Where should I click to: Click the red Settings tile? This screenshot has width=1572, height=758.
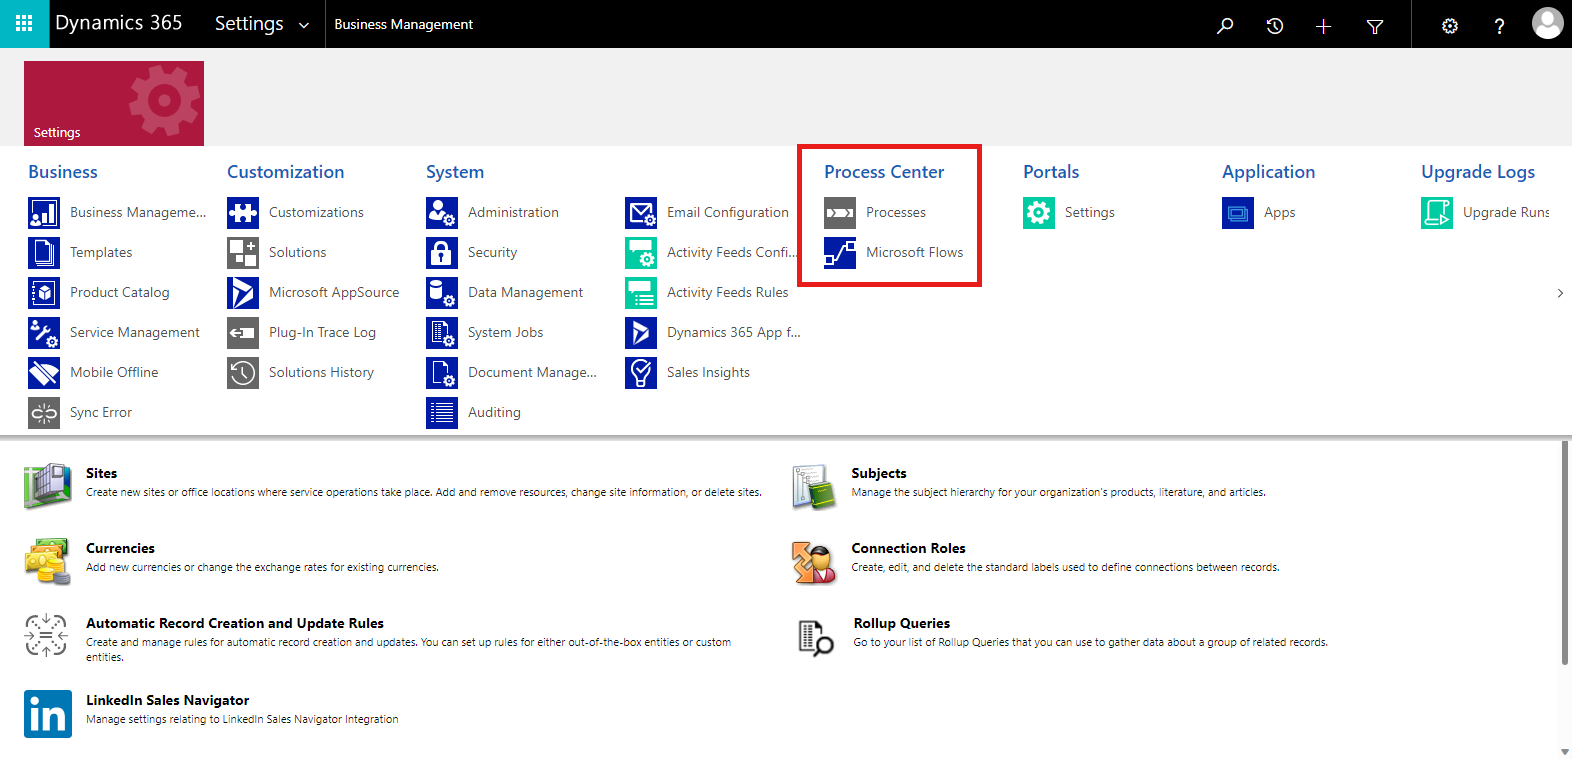pos(114,103)
